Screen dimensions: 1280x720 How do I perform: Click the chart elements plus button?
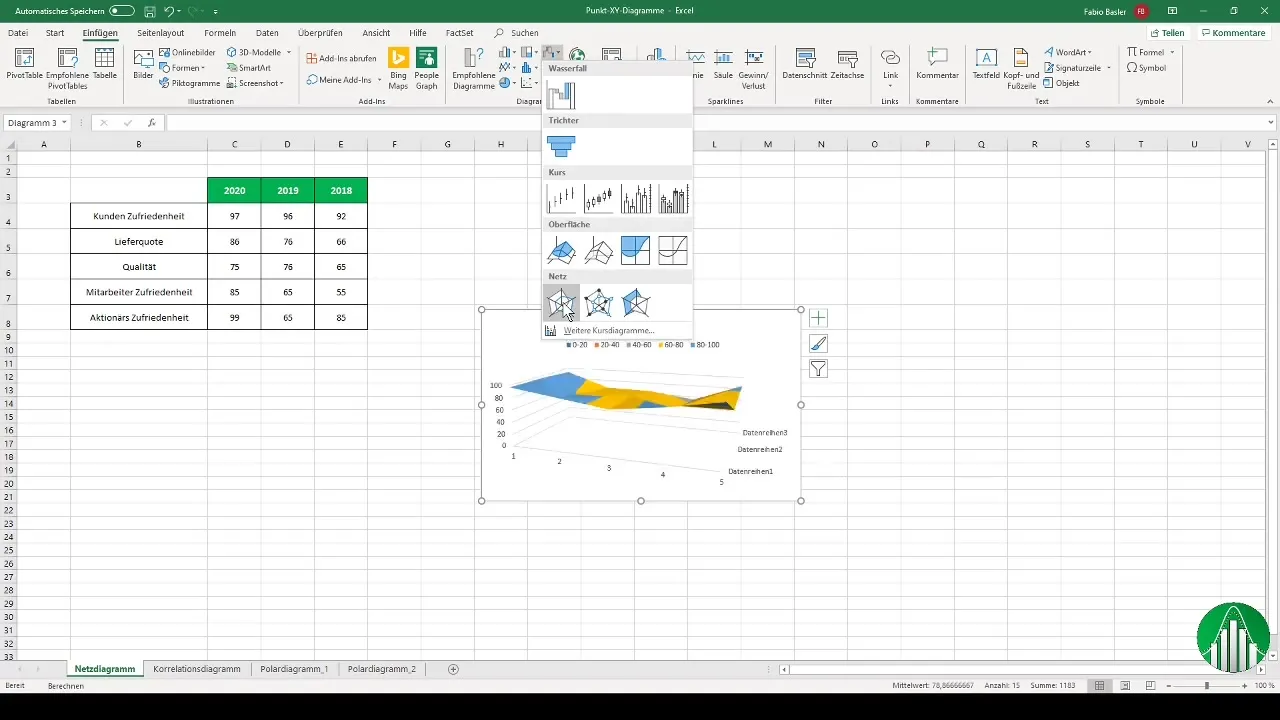pyautogui.click(x=818, y=318)
